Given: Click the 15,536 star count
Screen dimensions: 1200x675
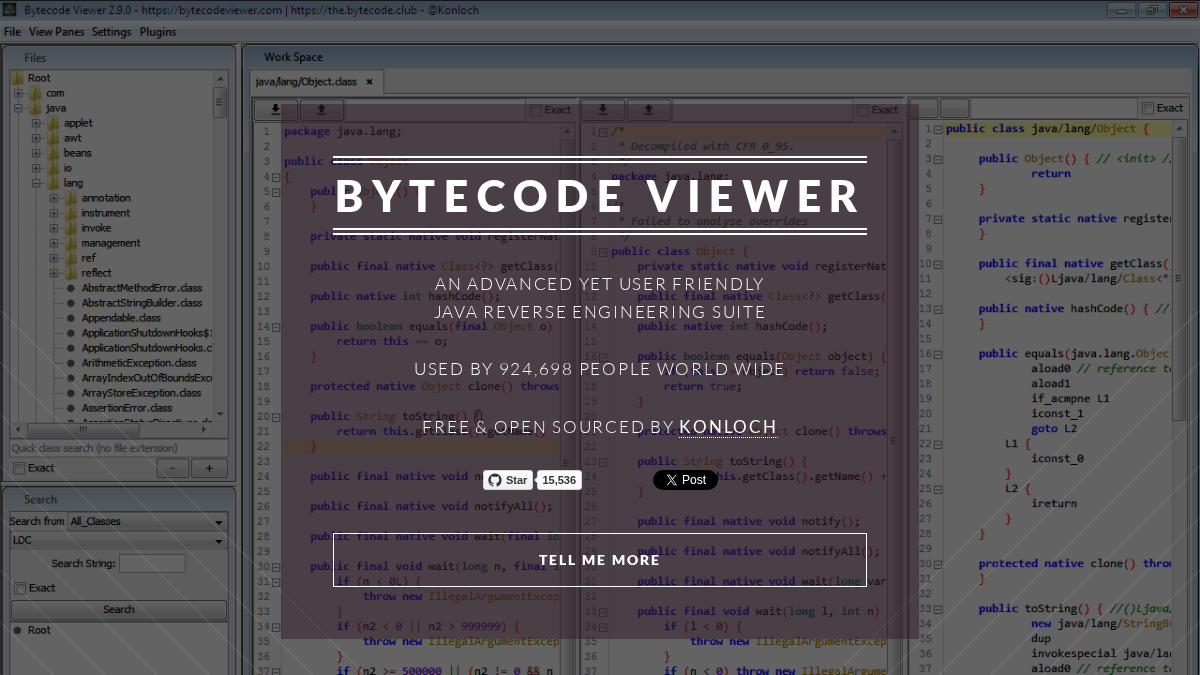Looking at the screenshot, I should (x=559, y=480).
